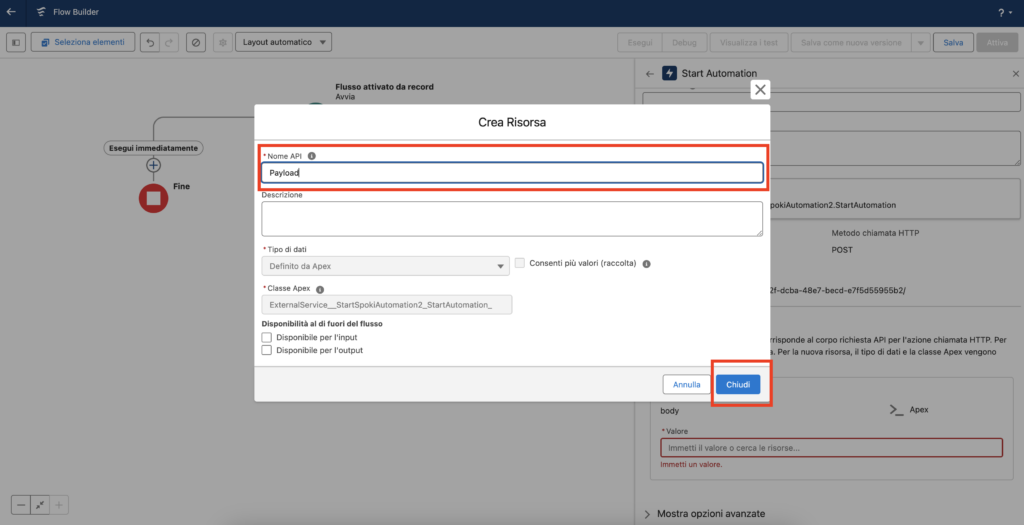Screen dimensions: 1024x525
Task: Click the Annulla button
Action: coord(686,384)
